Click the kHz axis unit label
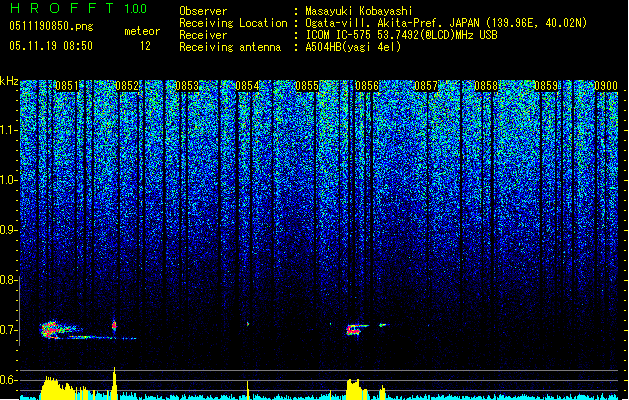The image size is (629, 400). pos(9,81)
